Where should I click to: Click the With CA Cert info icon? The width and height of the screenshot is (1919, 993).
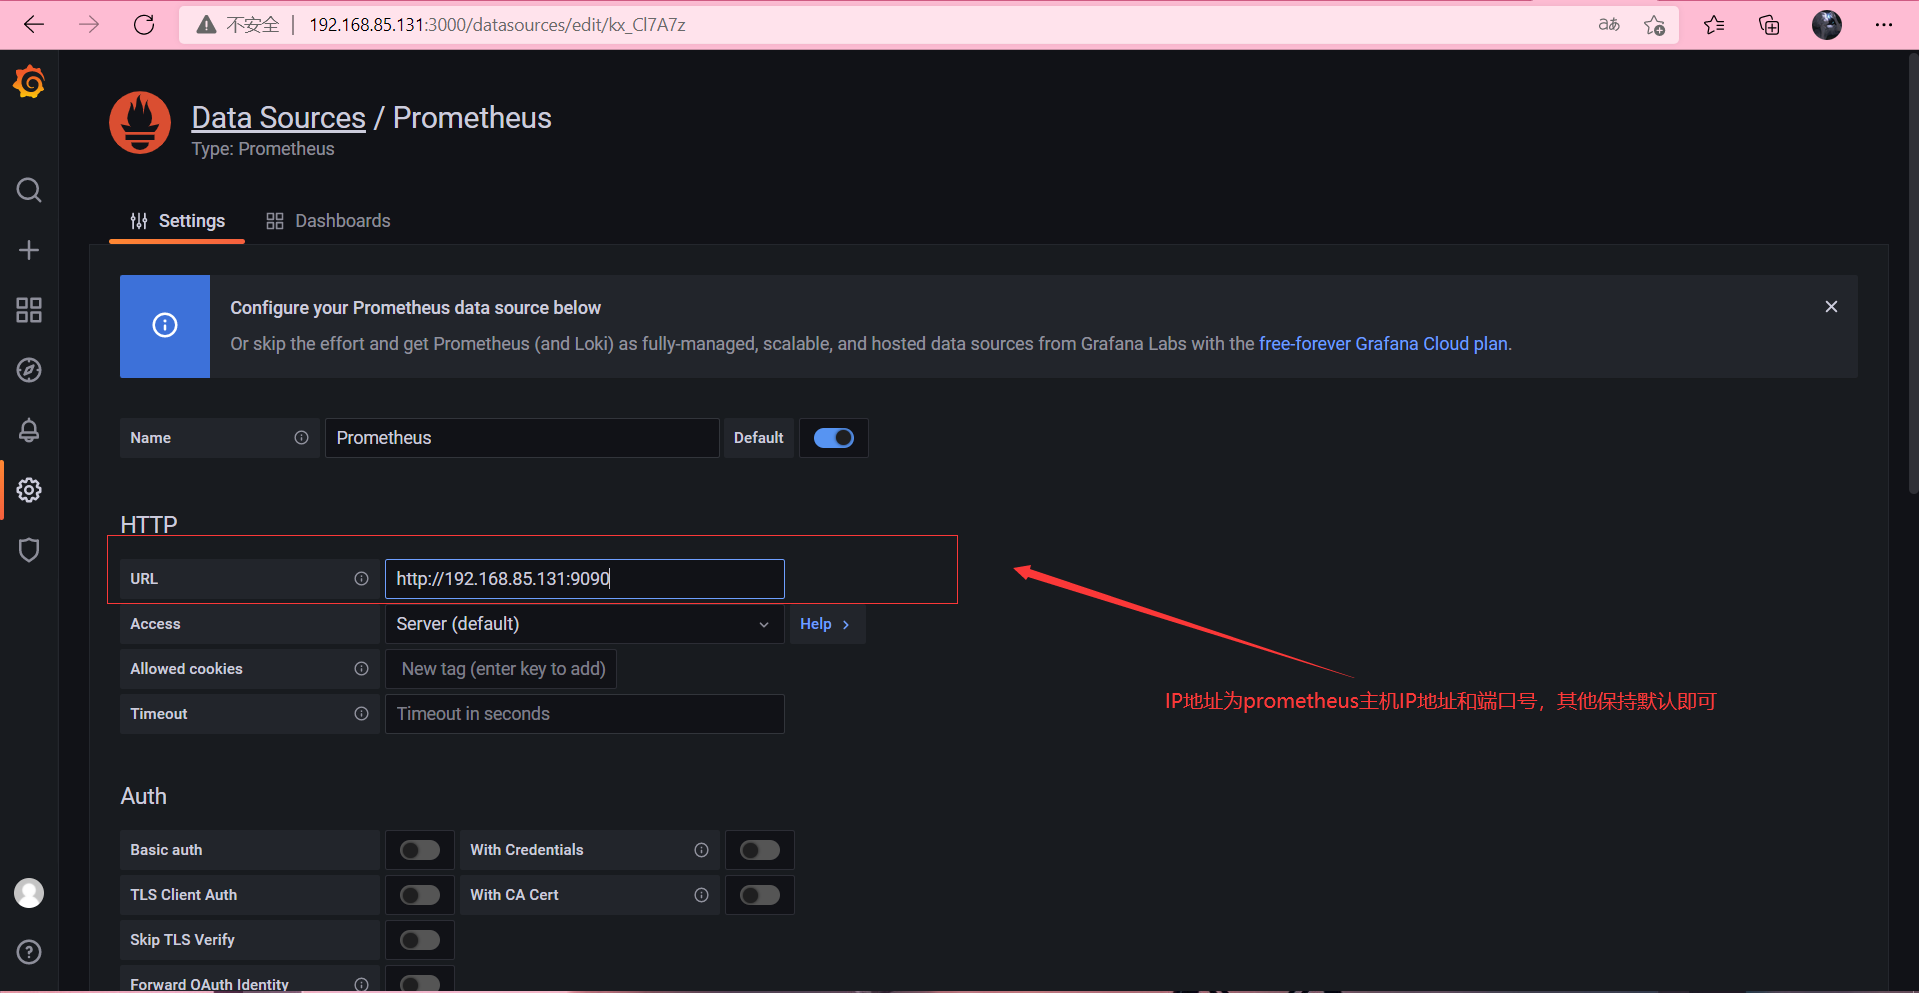point(701,895)
